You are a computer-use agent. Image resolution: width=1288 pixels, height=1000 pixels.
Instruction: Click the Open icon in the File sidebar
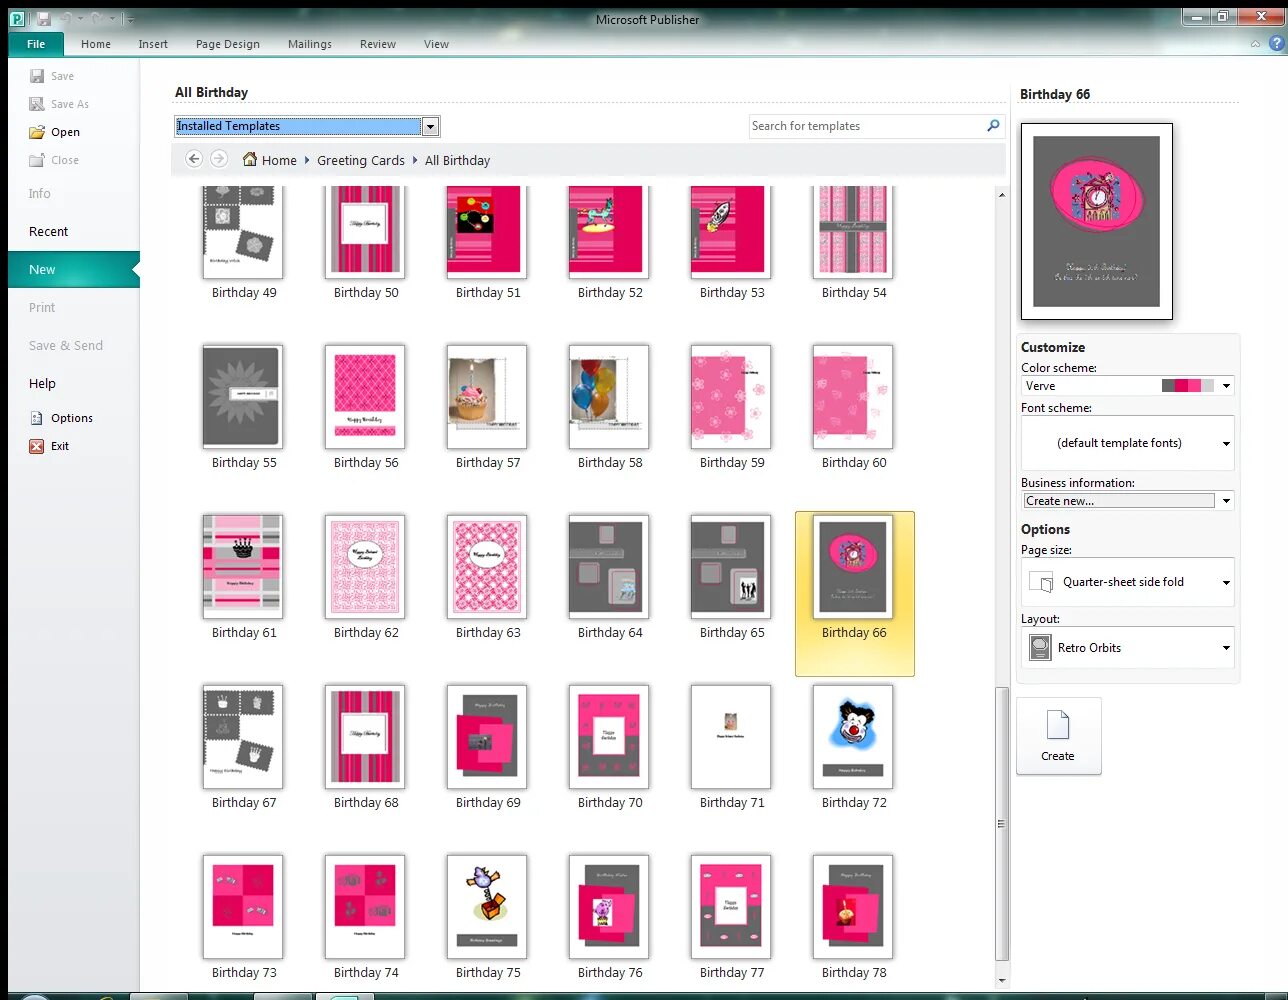[36, 131]
